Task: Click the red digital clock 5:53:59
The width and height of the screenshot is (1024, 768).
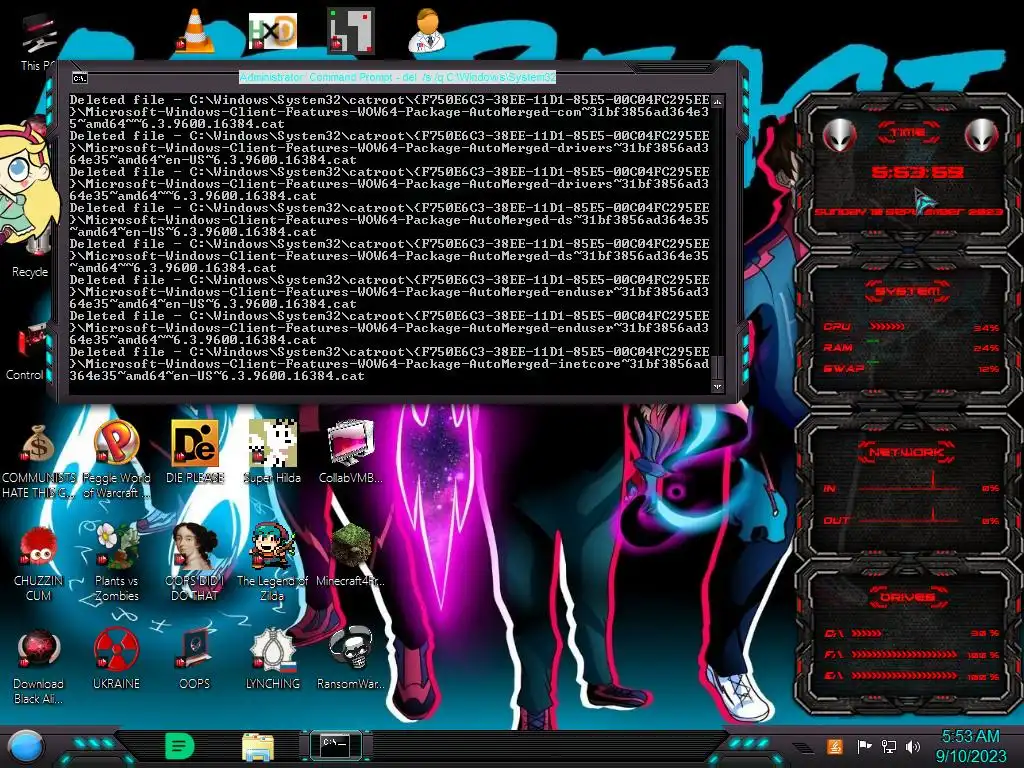Action: [x=918, y=173]
